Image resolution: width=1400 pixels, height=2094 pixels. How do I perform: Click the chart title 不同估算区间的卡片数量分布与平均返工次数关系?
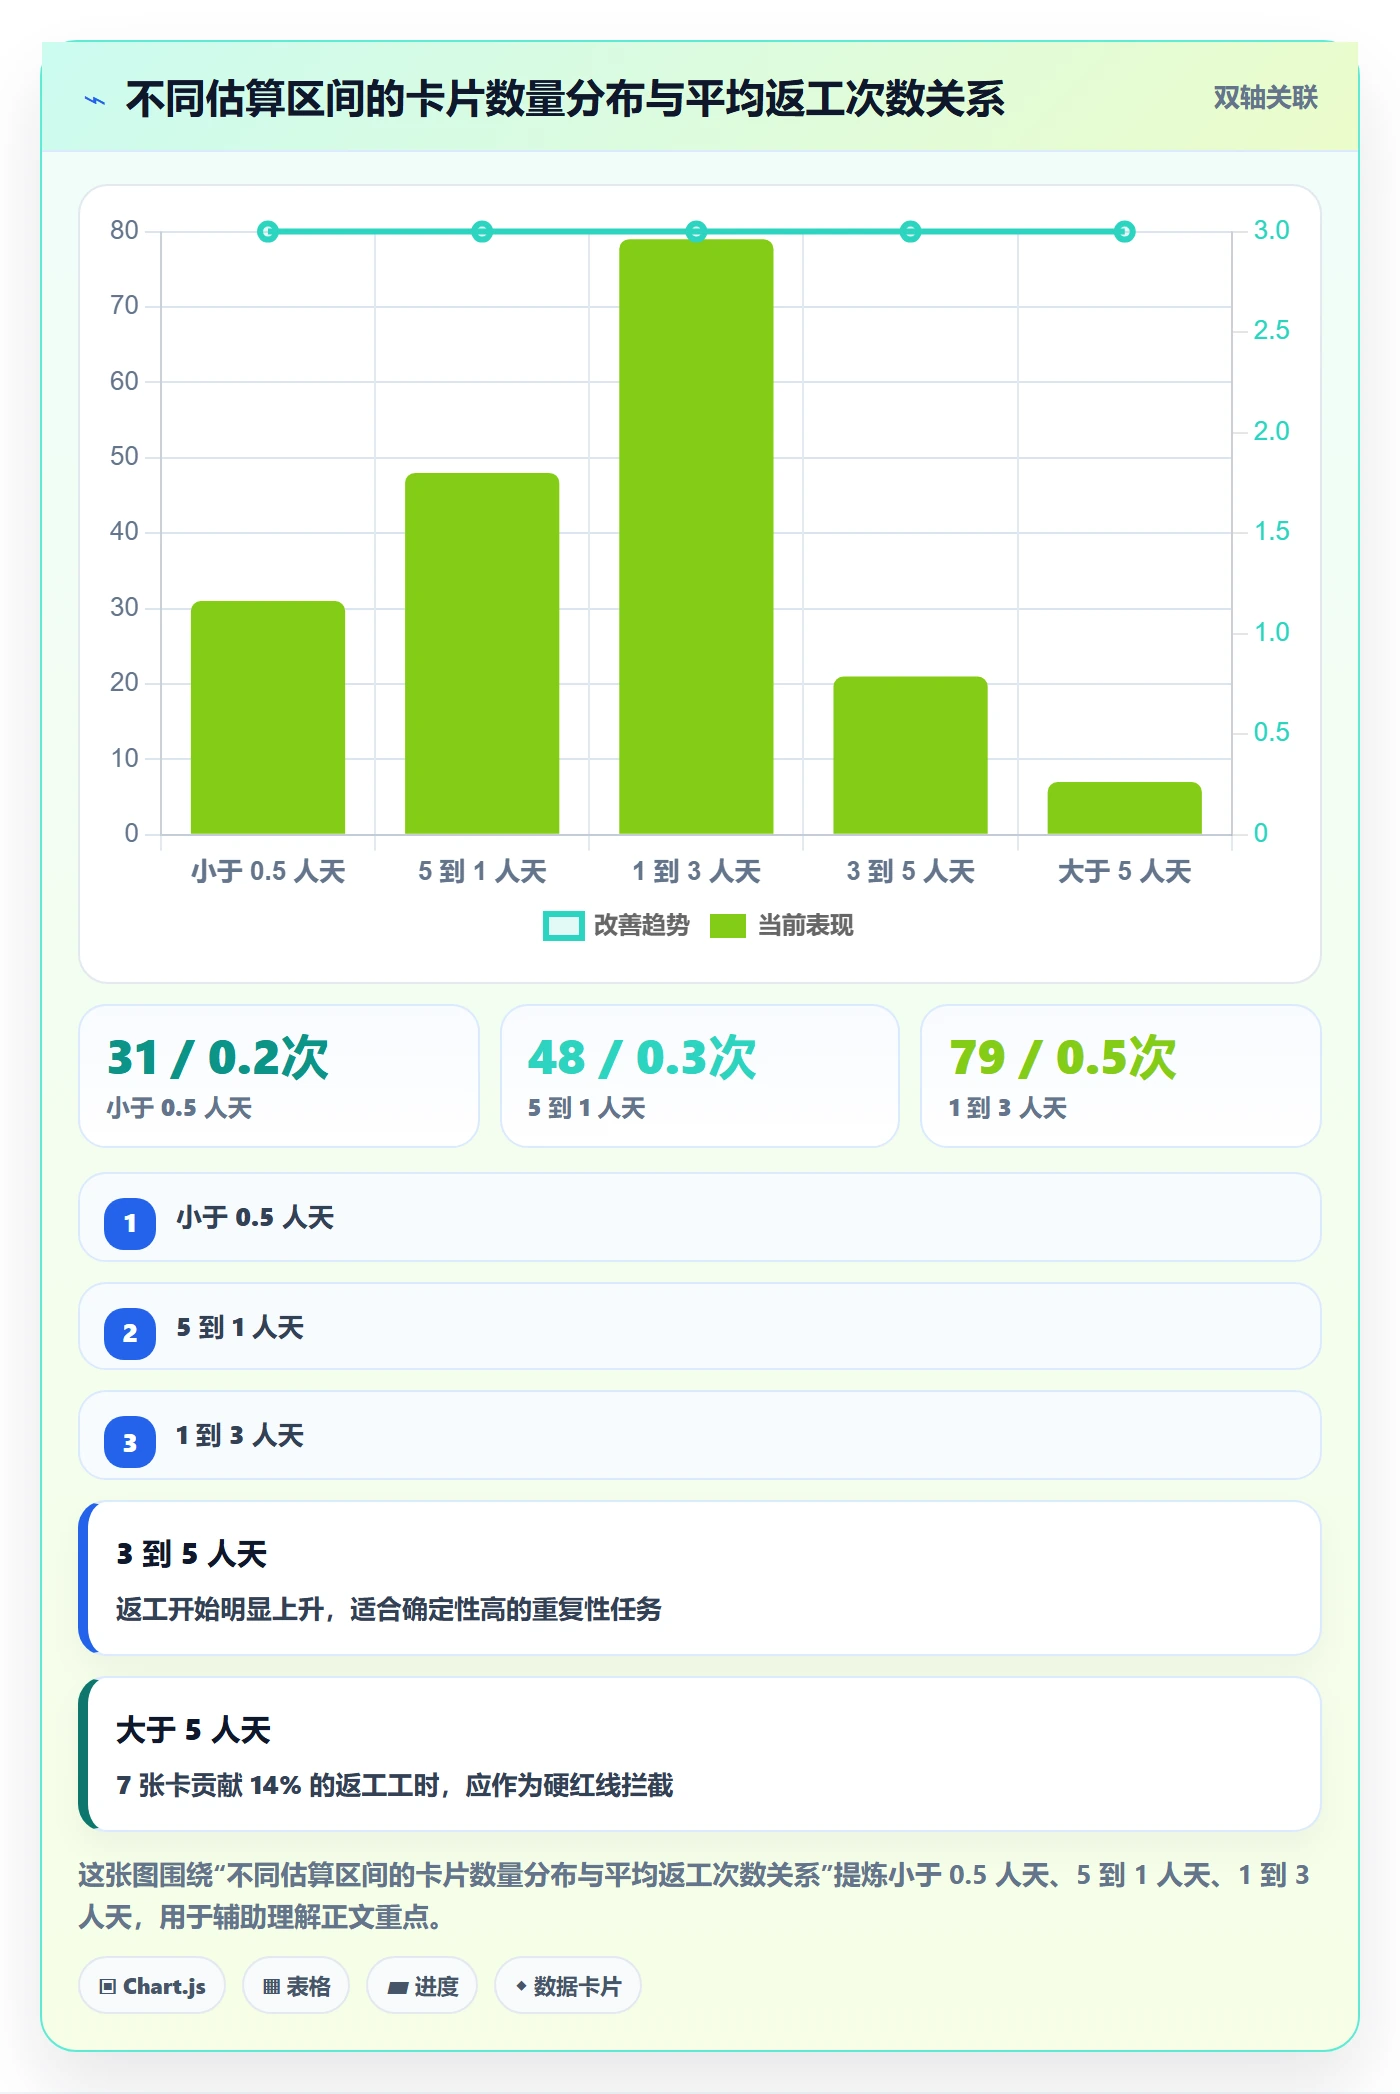pyautogui.click(x=565, y=99)
